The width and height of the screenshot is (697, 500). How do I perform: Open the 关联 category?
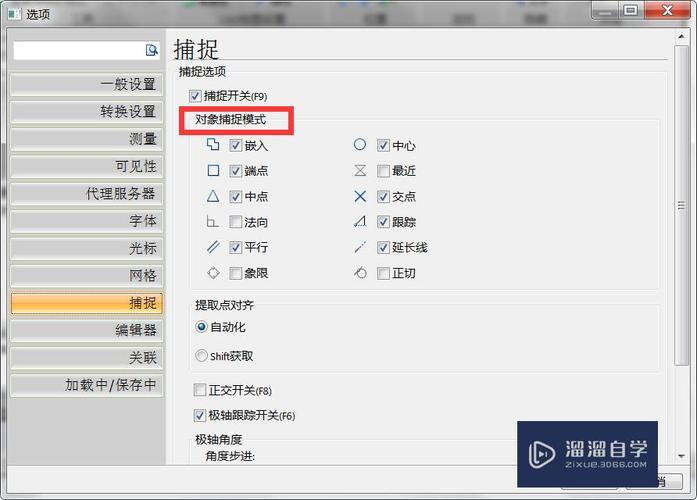(x=87, y=358)
